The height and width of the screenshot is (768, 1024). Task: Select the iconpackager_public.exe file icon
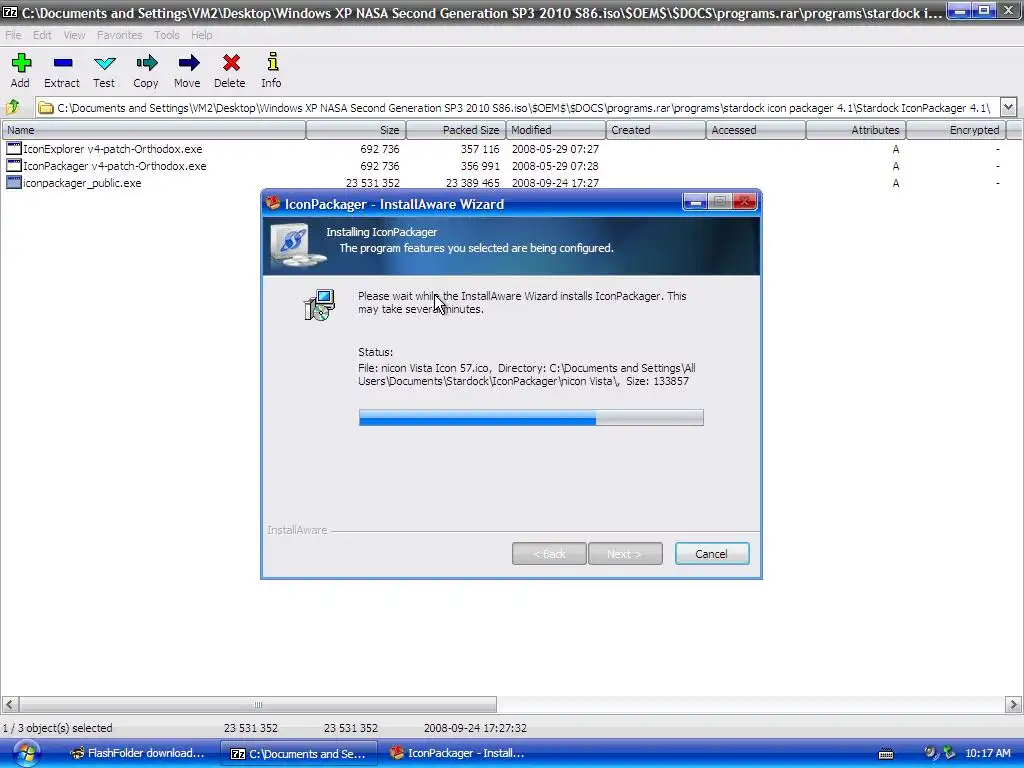tap(14, 183)
